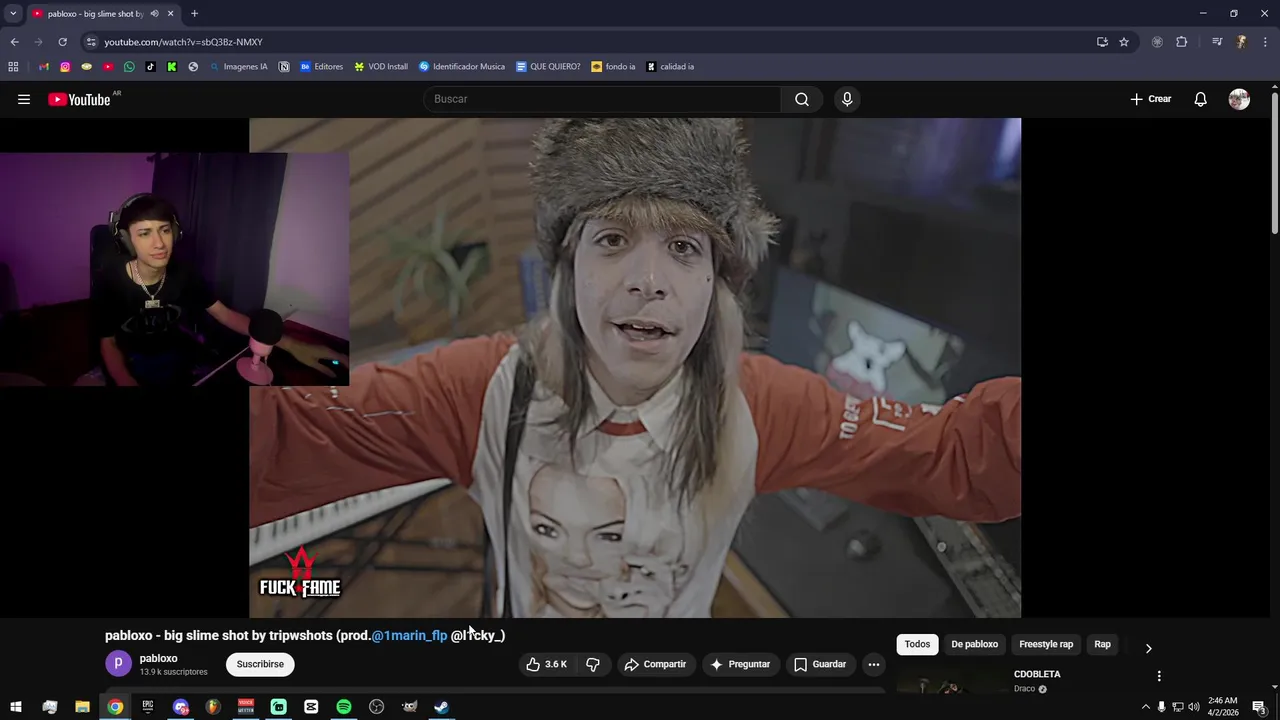Select the Rap filter chip
Viewport: 1280px width, 720px height.
tap(1102, 644)
